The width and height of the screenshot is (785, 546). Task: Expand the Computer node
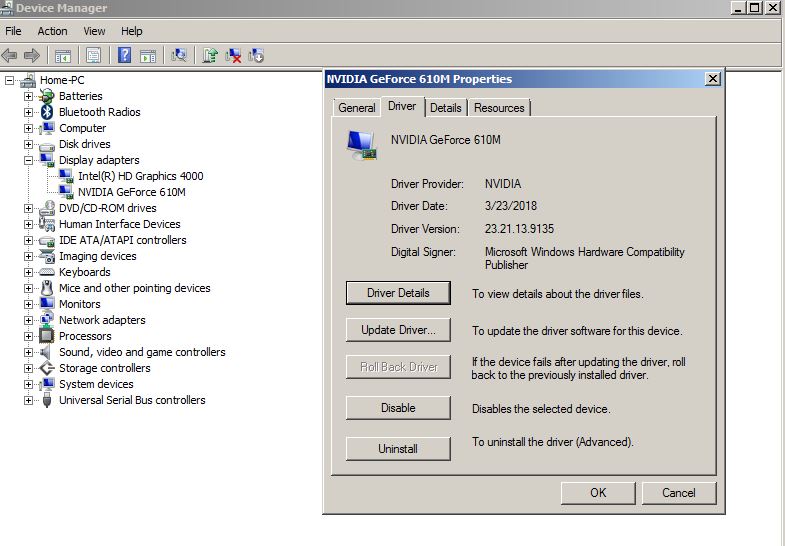28,129
